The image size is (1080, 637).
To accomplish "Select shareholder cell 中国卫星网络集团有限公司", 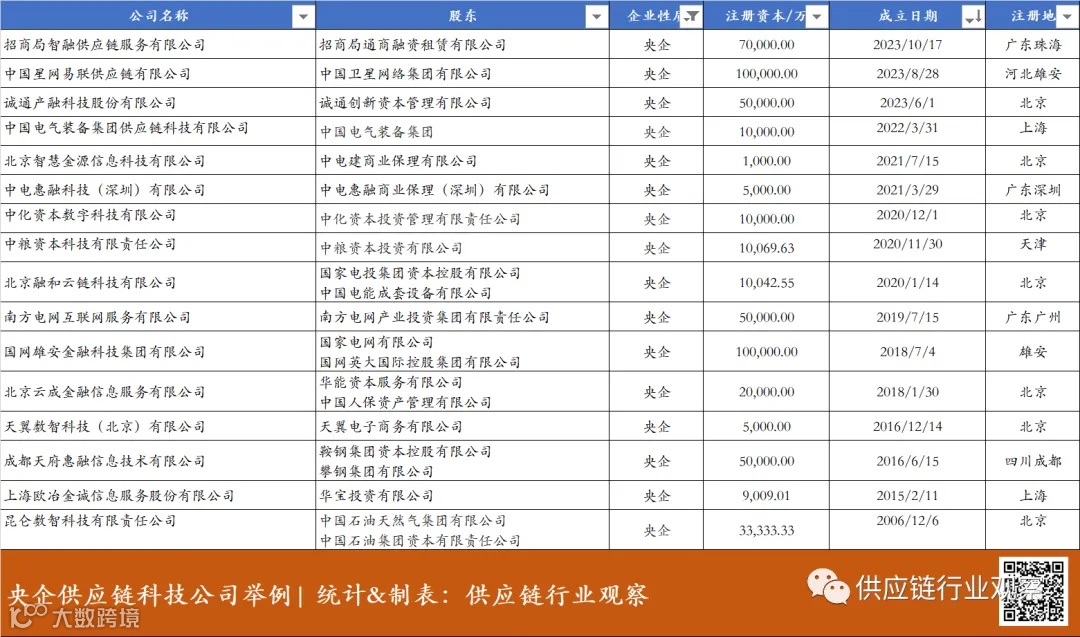I will [x=463, y=74].
